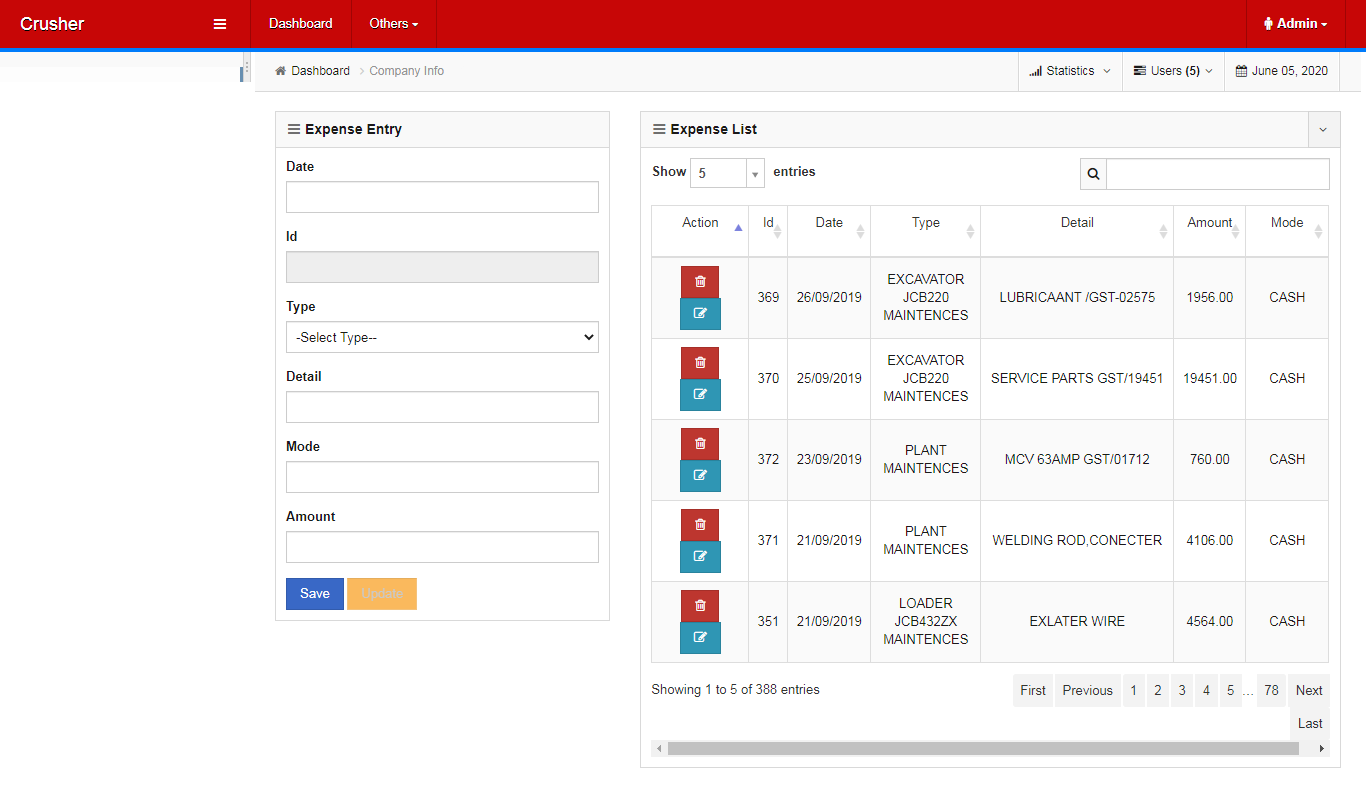1366x793 pixels.
Task: Collapse the Expense List panel chevron
Action: point(1324,129)
